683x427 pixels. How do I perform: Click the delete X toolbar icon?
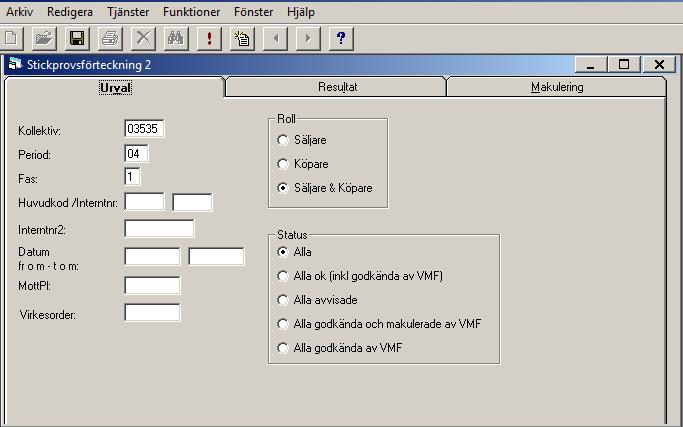click(143, 39)
